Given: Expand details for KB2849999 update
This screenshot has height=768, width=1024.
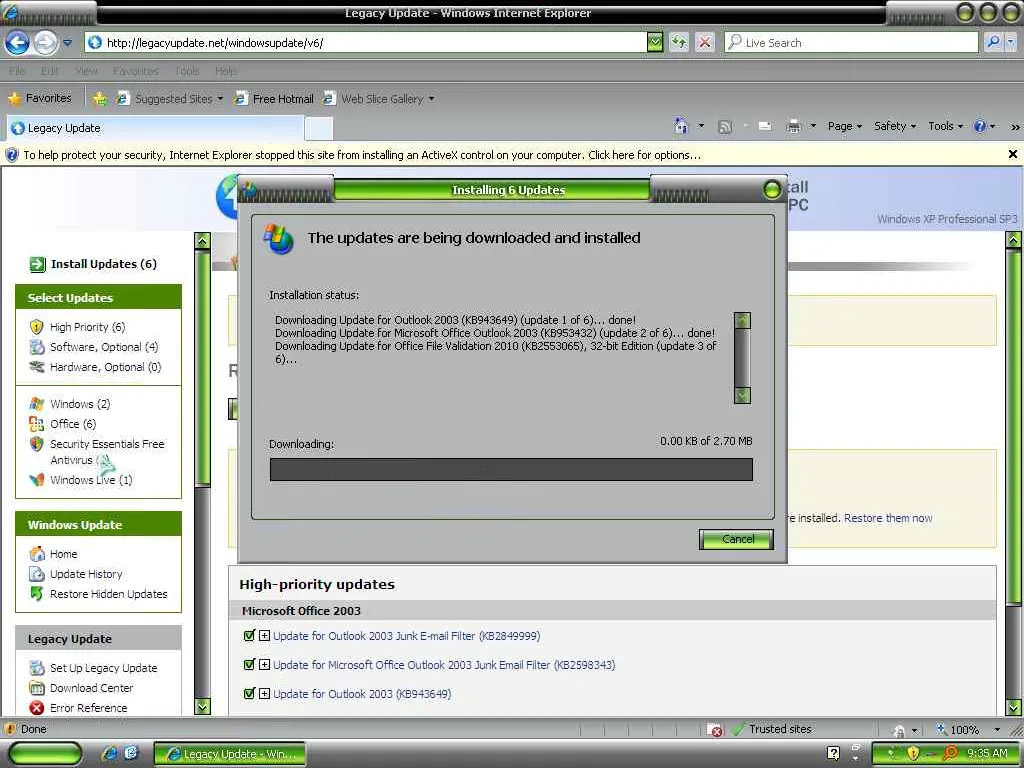Looking at the screenshot, I should tap(264, 635).
